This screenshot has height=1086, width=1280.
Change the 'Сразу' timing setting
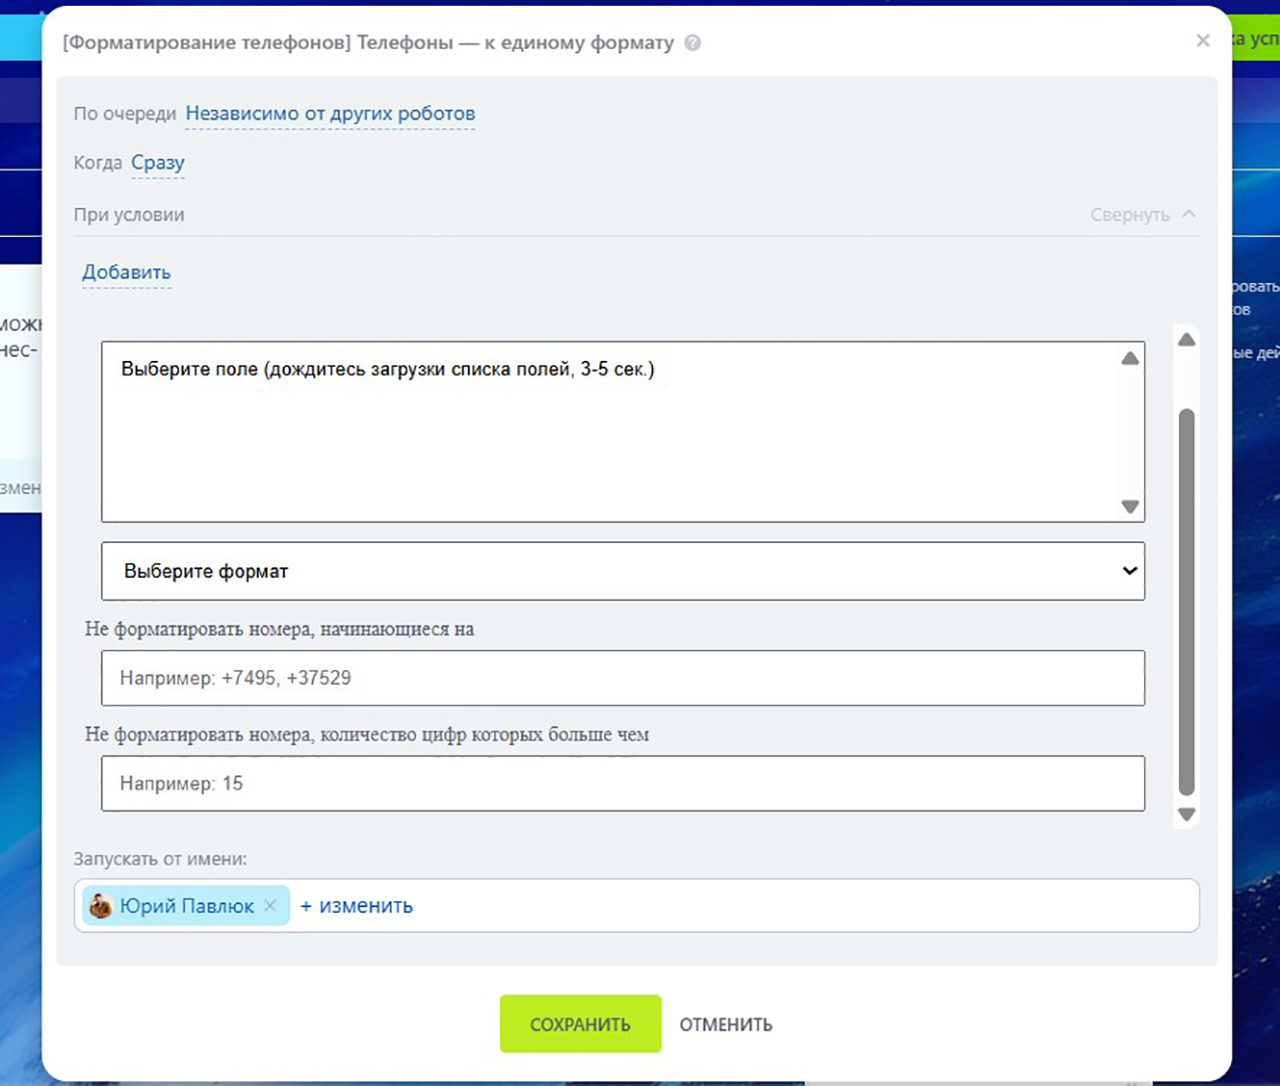[x=158, y=163]
